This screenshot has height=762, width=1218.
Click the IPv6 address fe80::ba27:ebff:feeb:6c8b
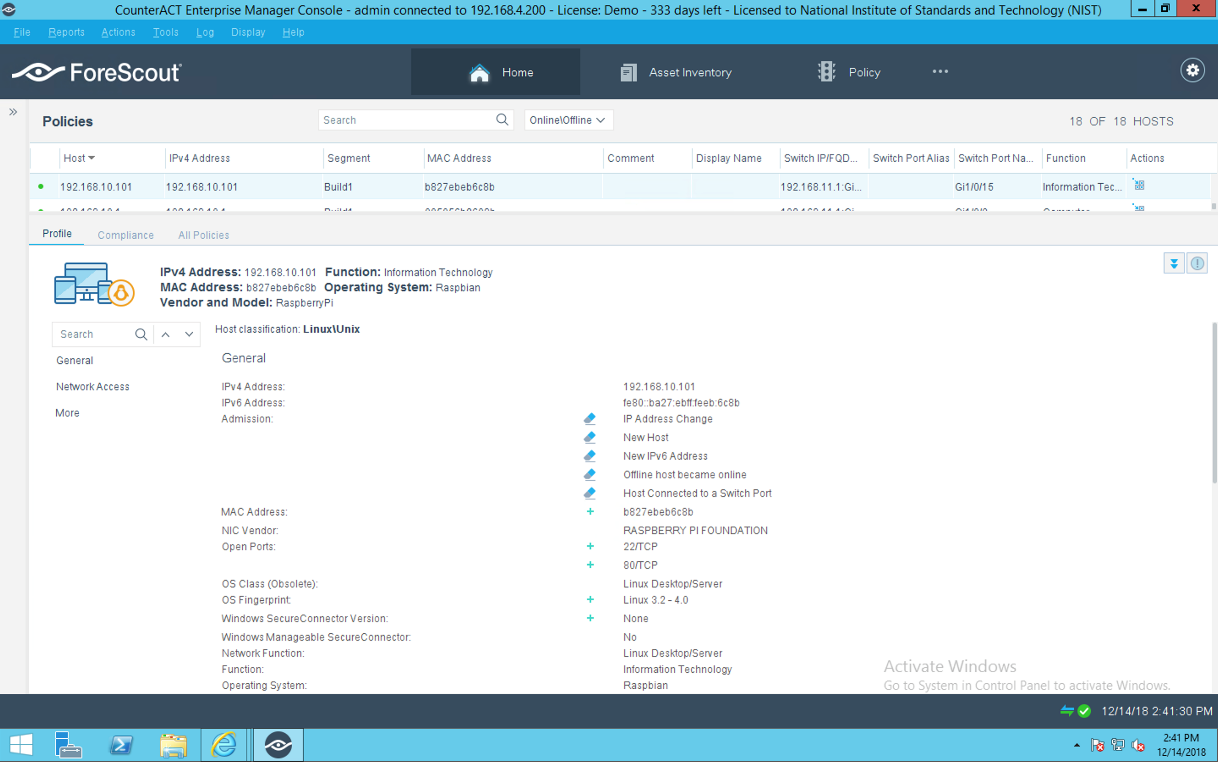tap(681, 403)
